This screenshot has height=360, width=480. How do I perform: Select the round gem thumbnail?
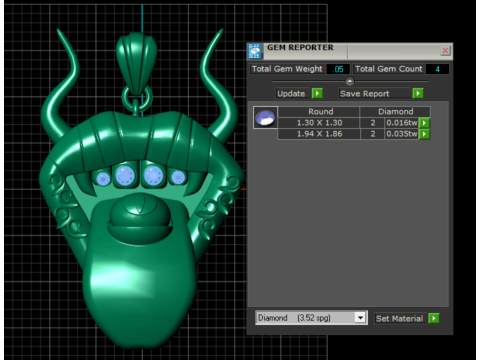[265, 118]
